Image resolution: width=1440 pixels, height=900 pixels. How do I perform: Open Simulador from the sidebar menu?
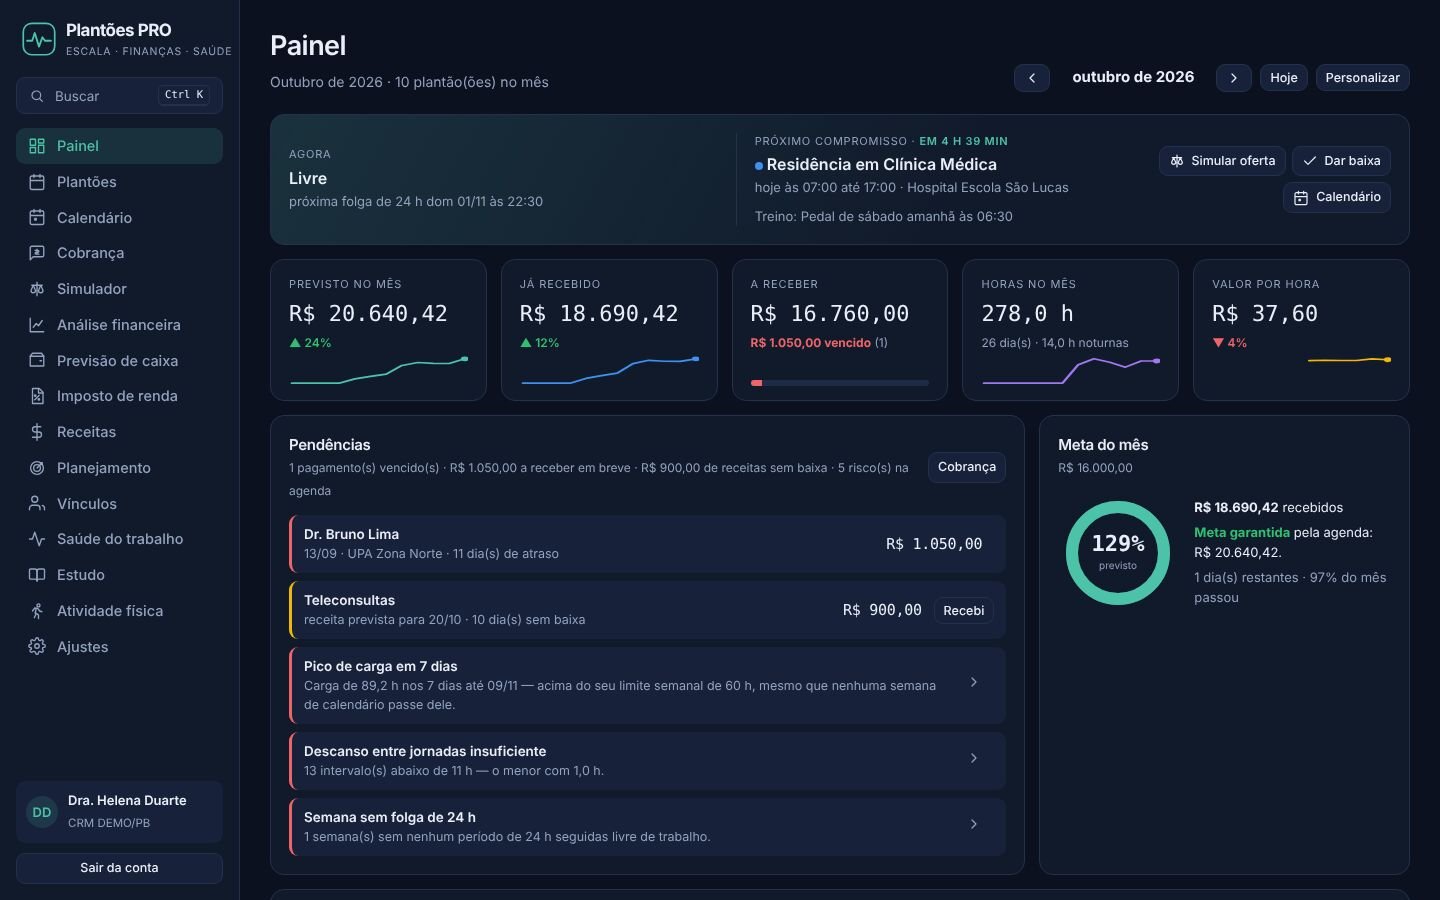tap(119, 289)
